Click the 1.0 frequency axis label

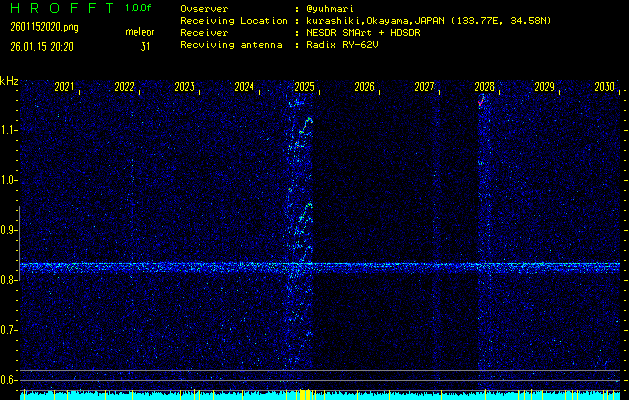[x=9, y=180]
